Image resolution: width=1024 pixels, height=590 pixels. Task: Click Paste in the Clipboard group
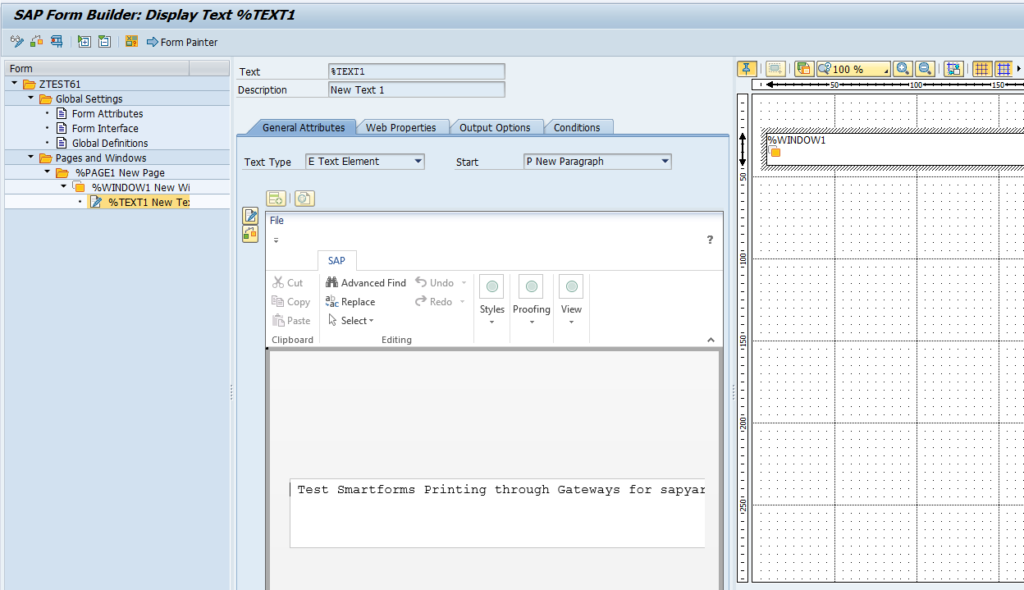[x=291, y=321]
